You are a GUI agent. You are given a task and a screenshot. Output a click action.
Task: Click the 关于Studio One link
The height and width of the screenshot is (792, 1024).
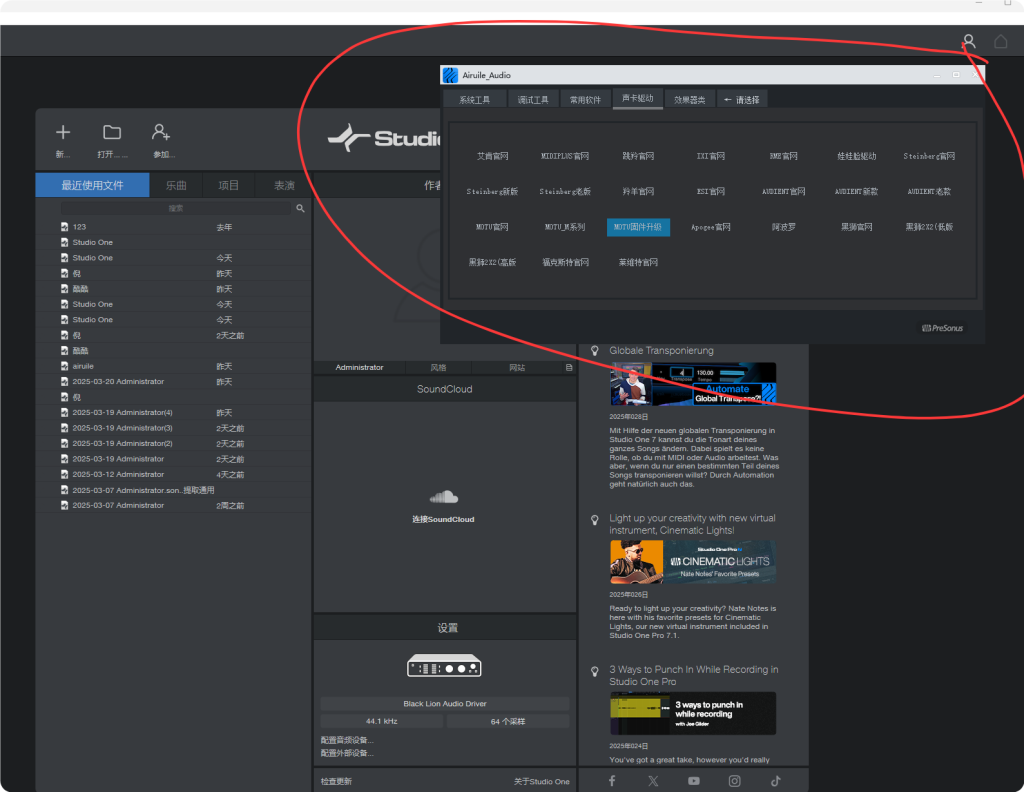tap(541, 782)
